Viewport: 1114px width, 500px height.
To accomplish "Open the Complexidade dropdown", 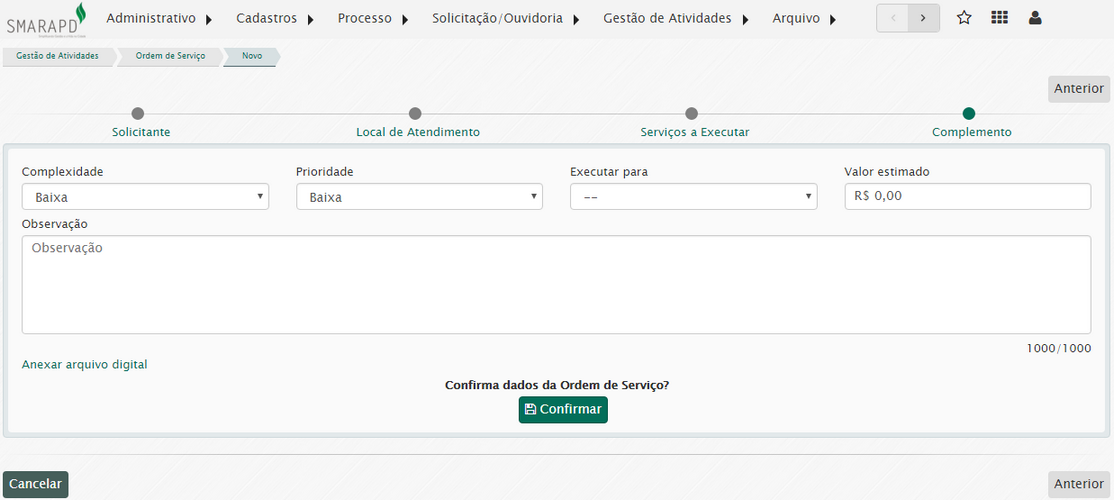I will point(145,197).
